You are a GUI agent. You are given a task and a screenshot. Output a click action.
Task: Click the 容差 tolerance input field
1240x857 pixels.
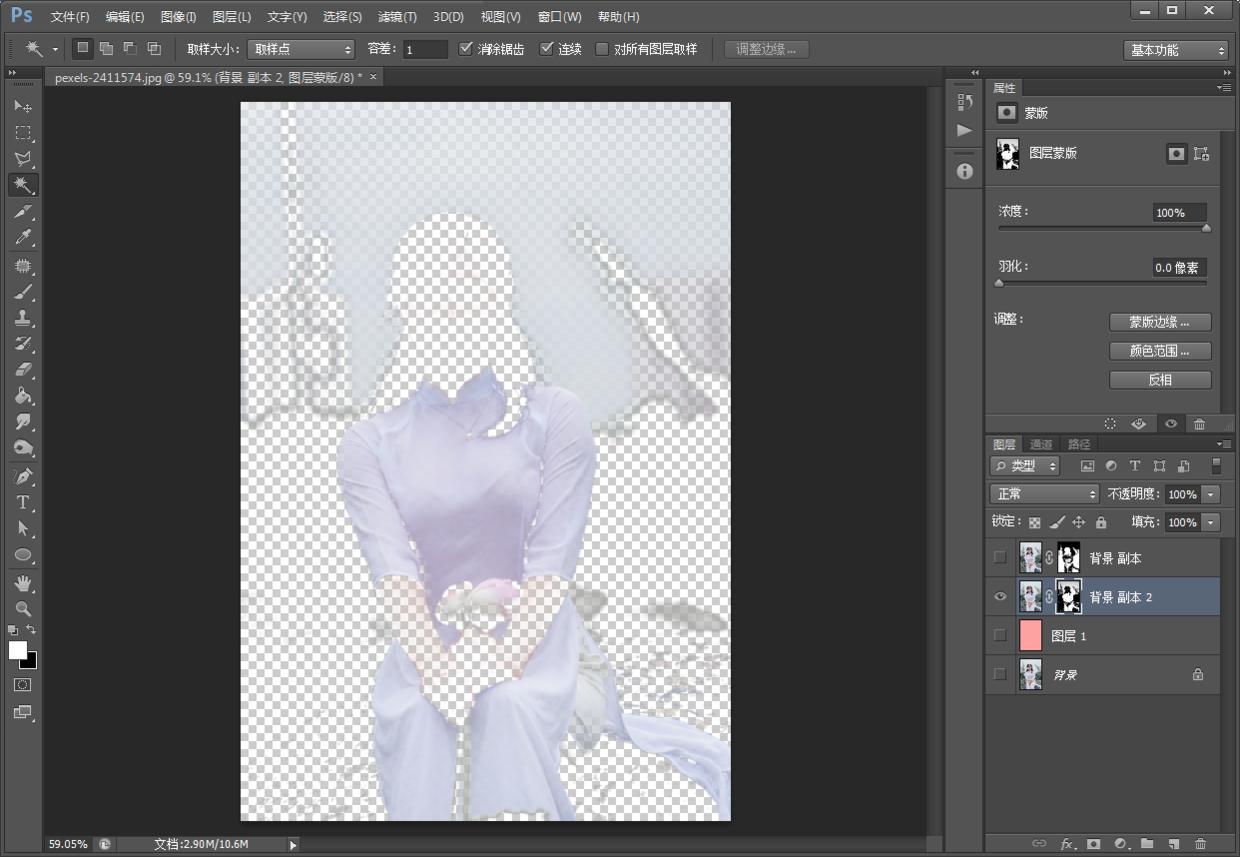coord(425,49)
